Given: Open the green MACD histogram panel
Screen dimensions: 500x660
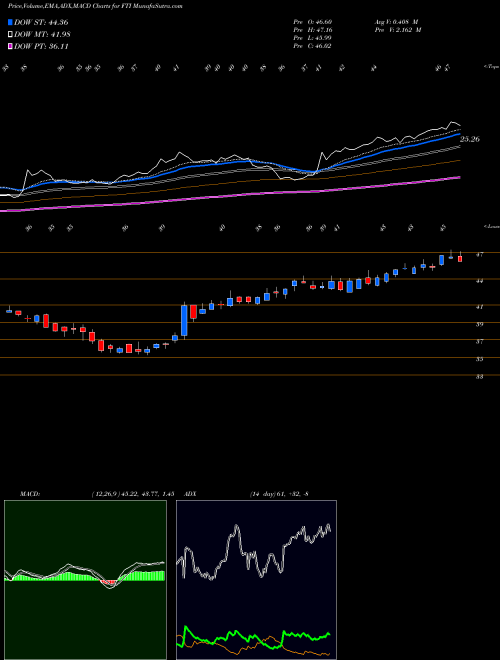Looking at the screenshot, I should click(x=85, y=580).
